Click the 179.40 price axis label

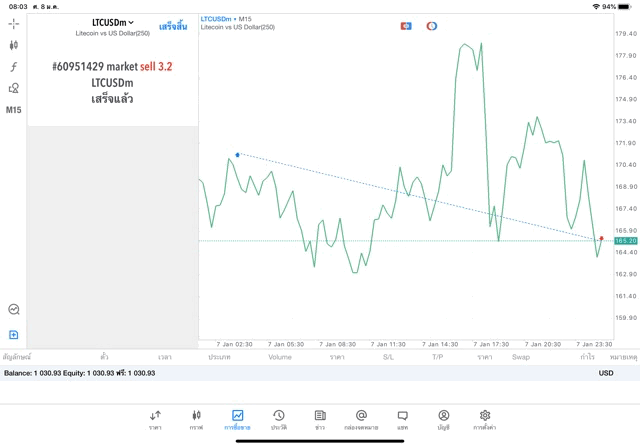pos(626,33)
